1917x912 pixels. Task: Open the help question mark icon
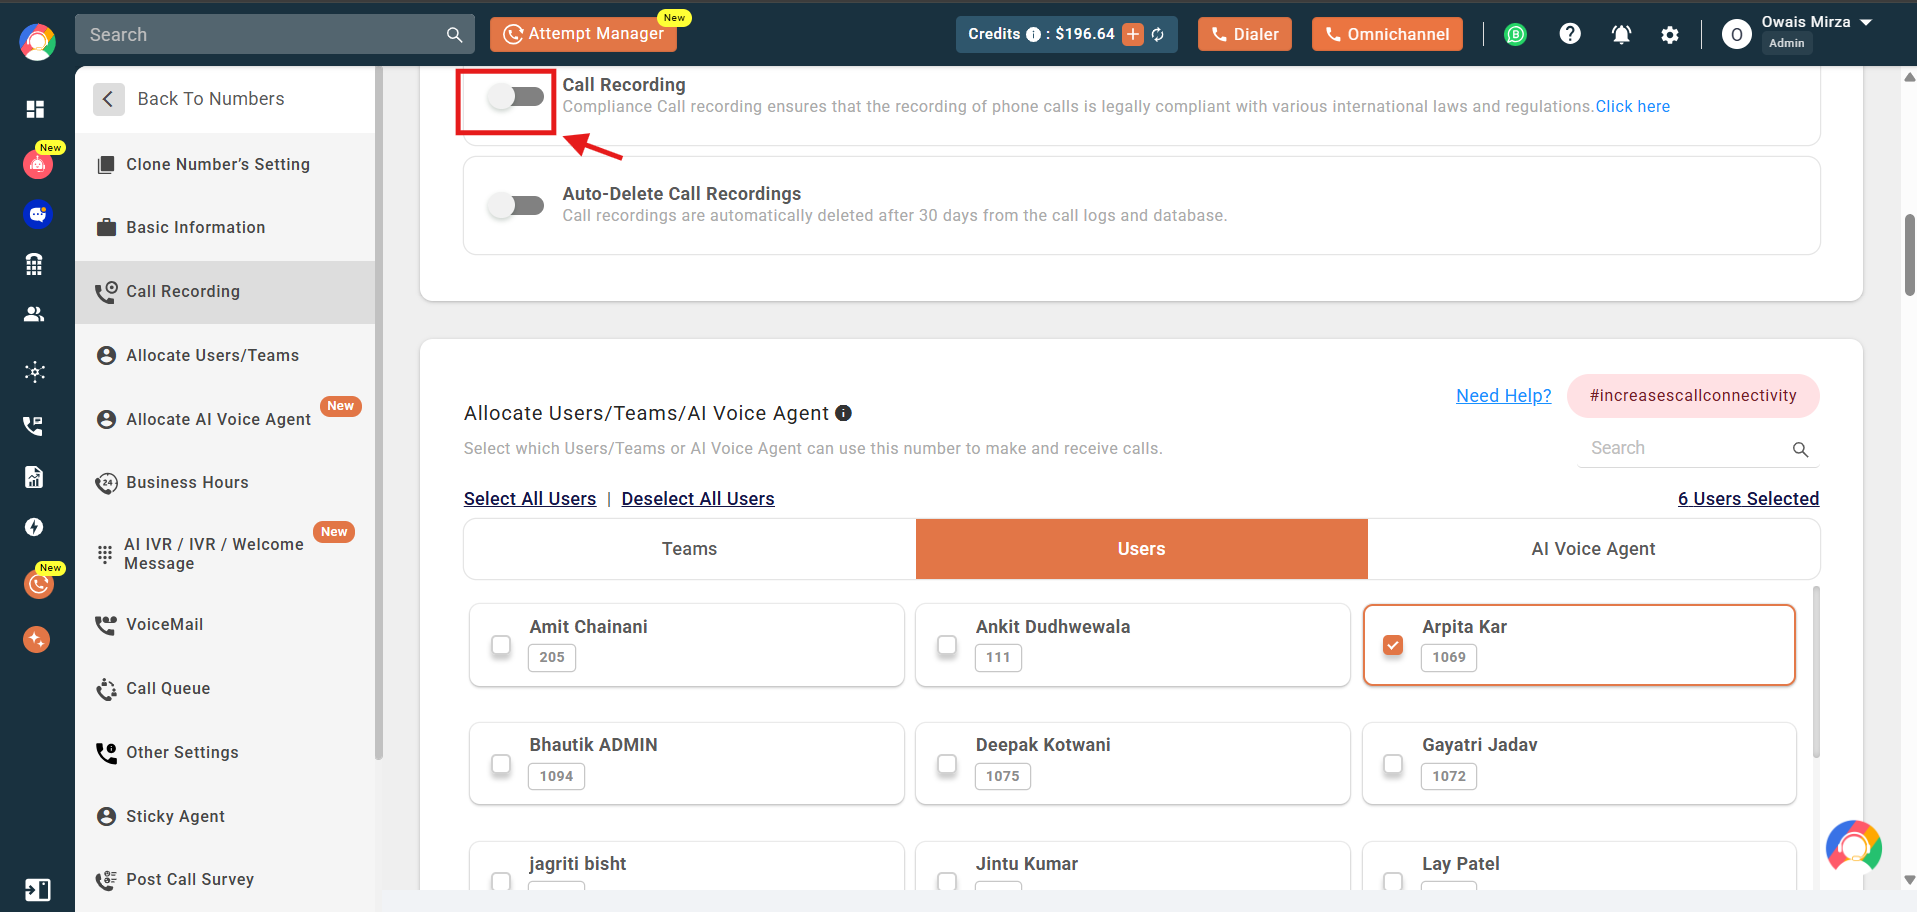1570,34
